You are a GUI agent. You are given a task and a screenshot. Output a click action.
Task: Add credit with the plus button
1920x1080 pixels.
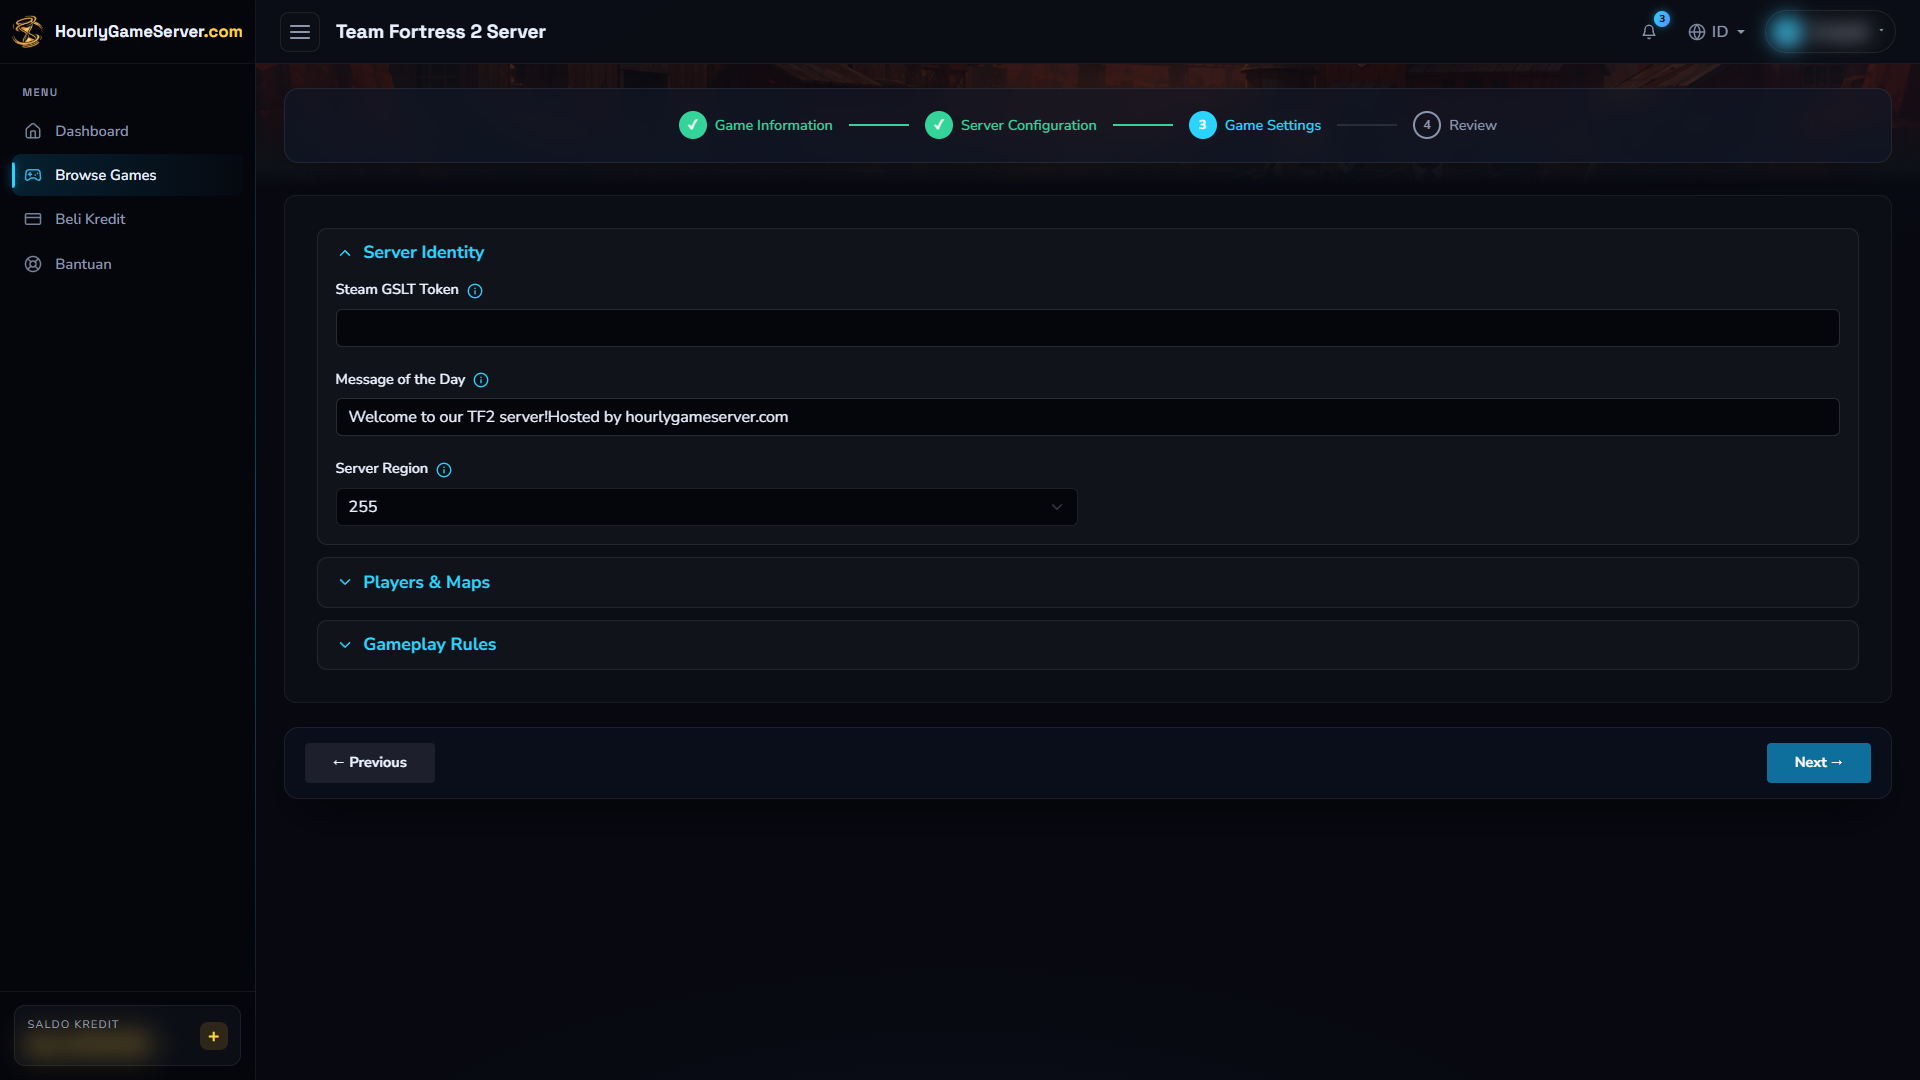tap(213, 1036)
